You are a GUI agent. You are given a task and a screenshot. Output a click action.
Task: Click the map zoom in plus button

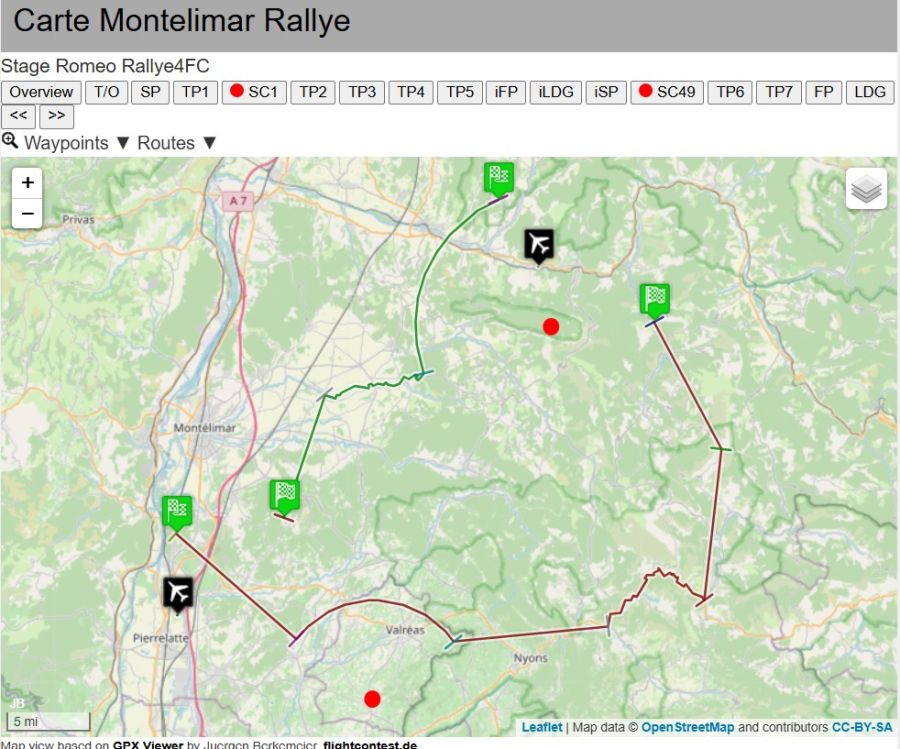coord(27,183)
